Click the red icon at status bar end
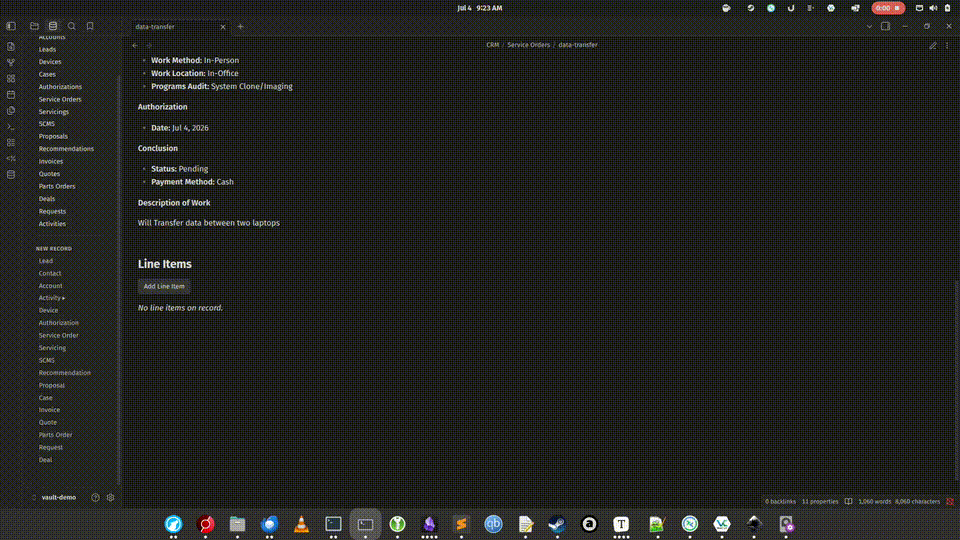This screenshot has height=540, width=960. 950,501
